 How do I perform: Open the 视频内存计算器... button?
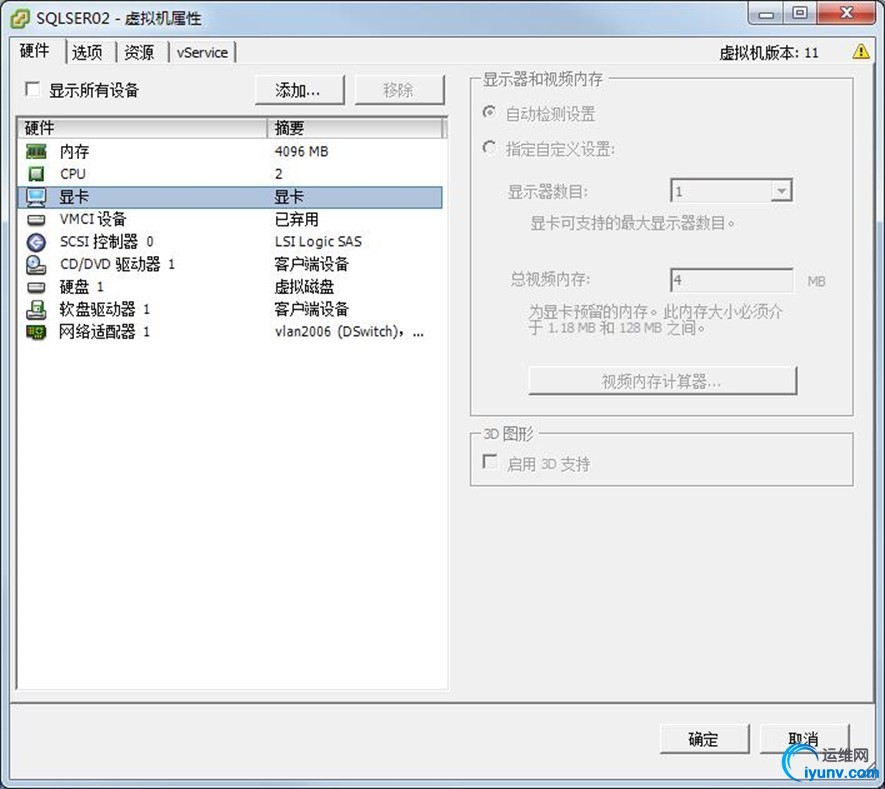coord(663,381)
